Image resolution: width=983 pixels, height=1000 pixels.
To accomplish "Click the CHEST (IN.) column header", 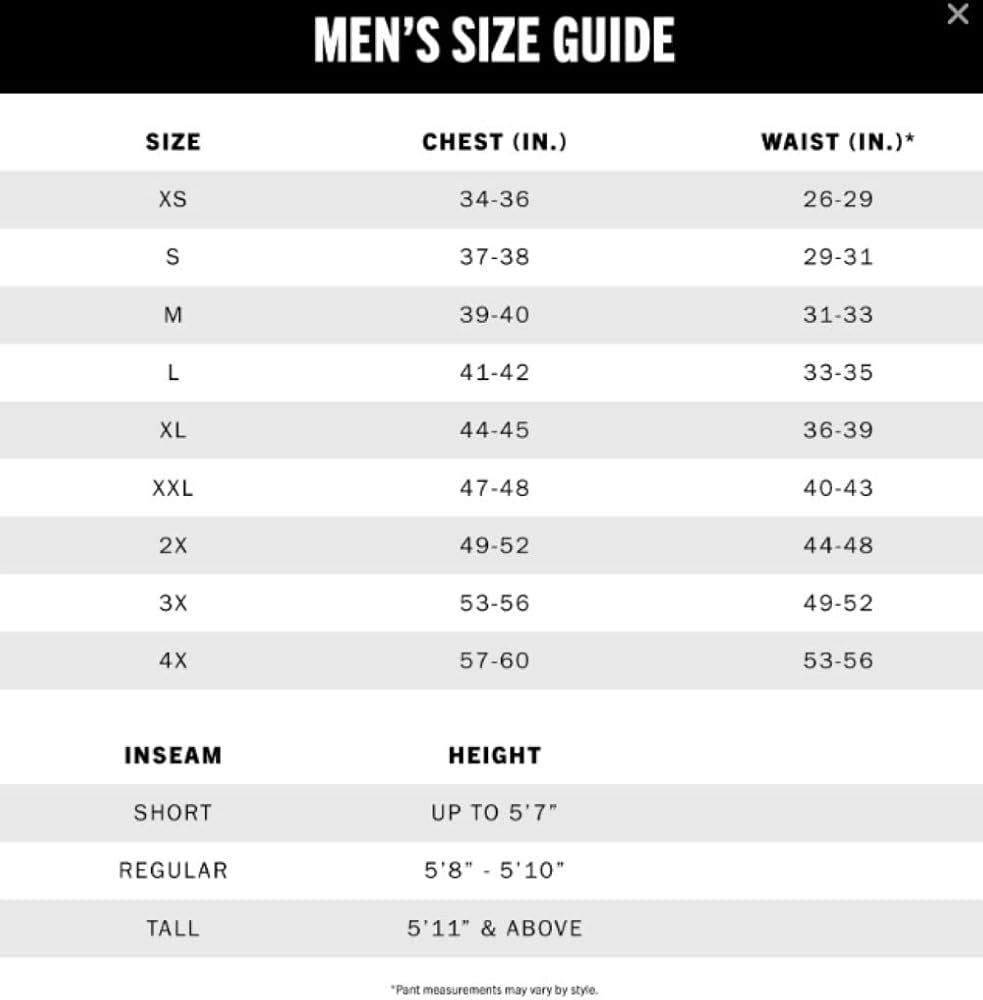I will pos(494,142).
